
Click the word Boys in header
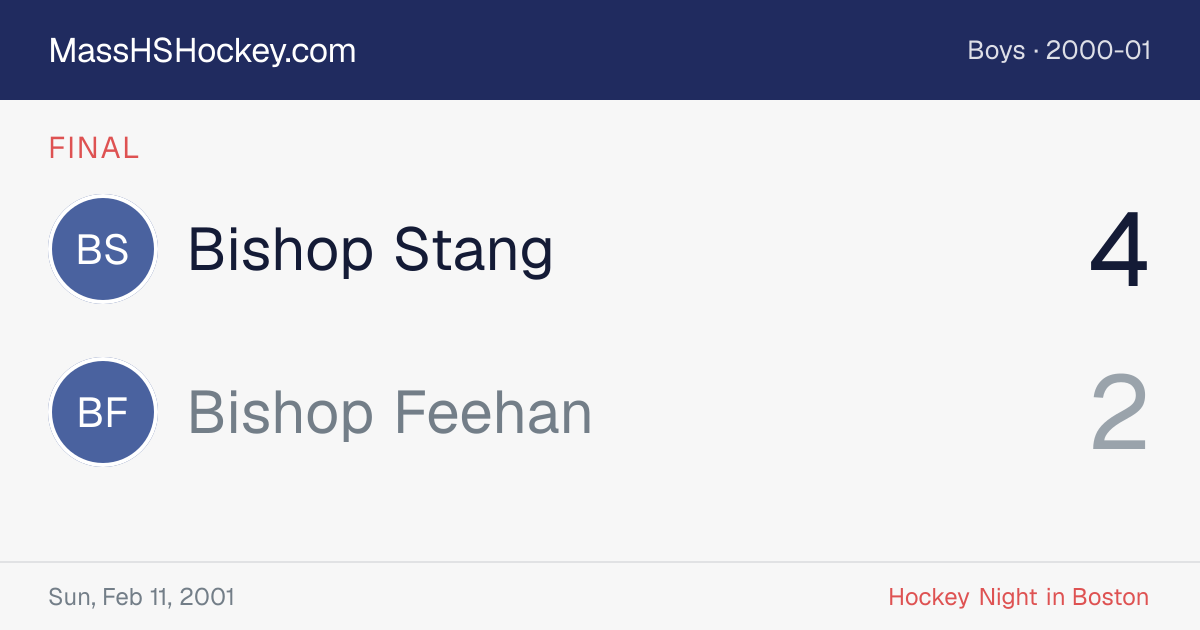click(x=996, y=50)
